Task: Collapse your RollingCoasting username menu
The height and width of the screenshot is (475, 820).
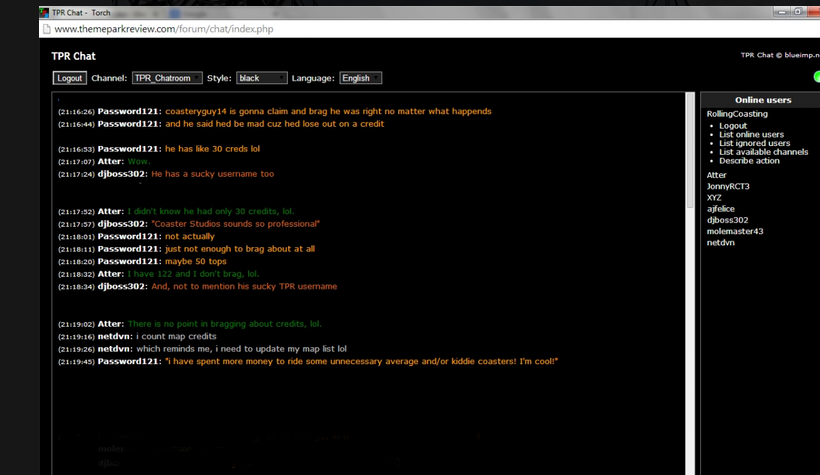Action: (x=737, y=114)
